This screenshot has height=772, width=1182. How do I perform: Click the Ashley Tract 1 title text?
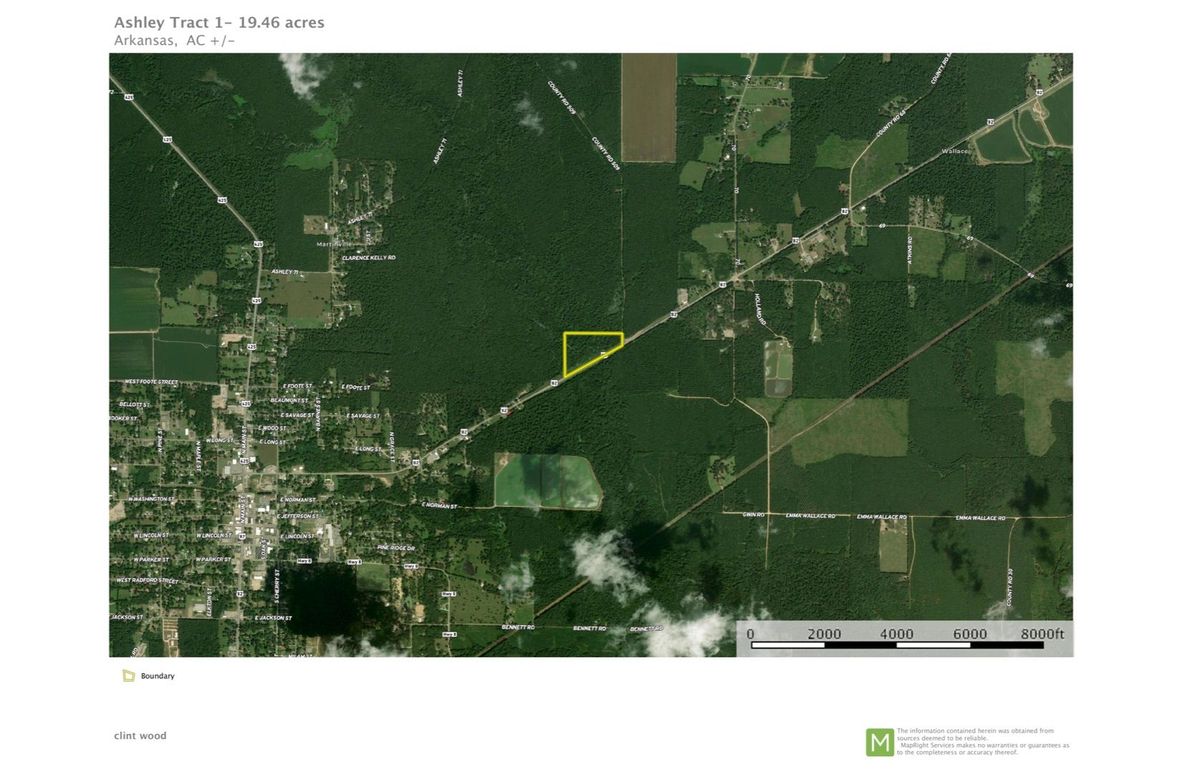(x=219, y=22)
